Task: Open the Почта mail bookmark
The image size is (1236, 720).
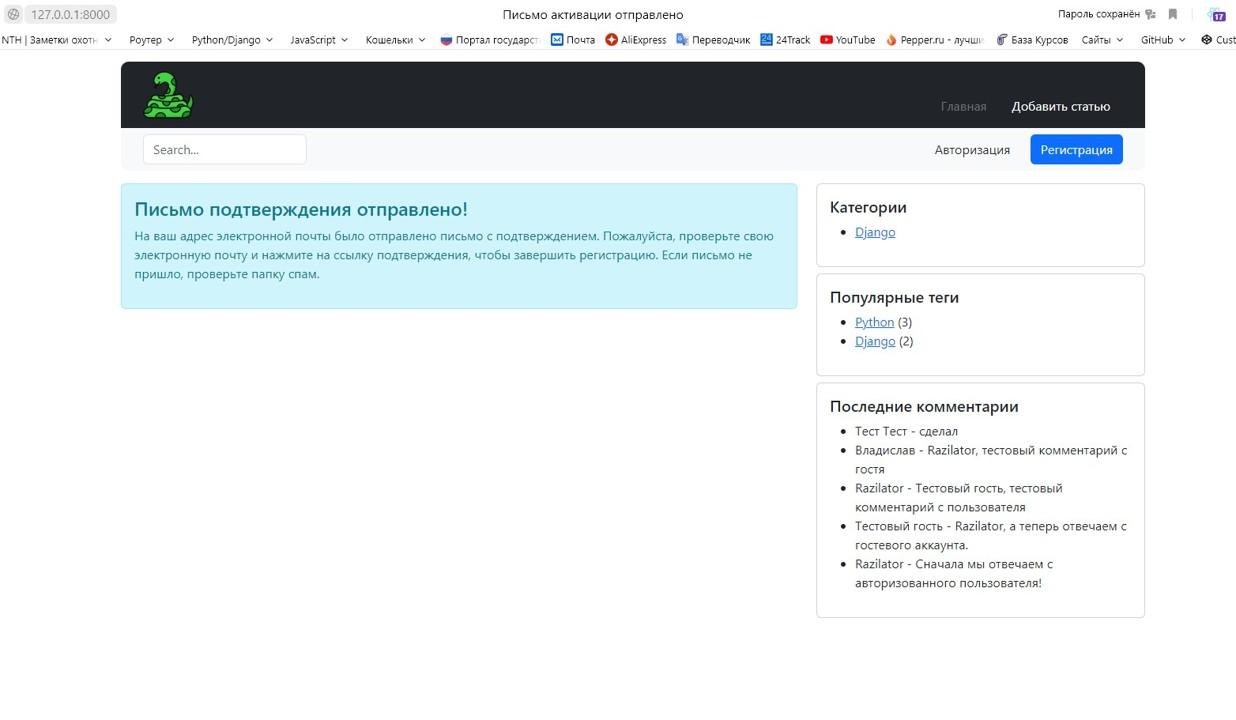Action: coord(573,40)
